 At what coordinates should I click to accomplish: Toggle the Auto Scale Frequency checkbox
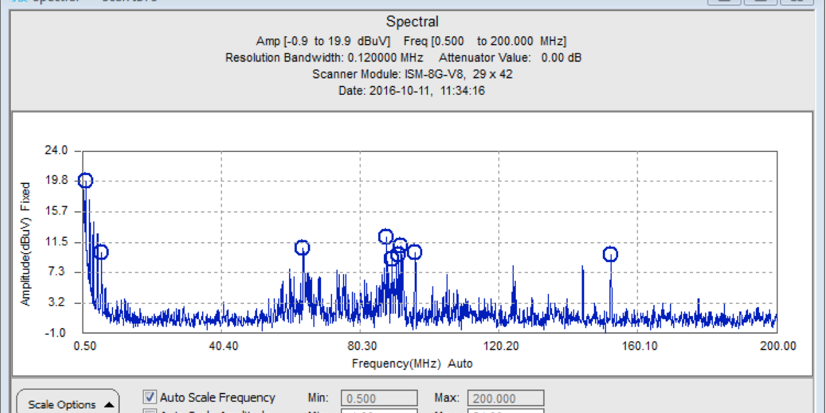click(x=151, y=397)
